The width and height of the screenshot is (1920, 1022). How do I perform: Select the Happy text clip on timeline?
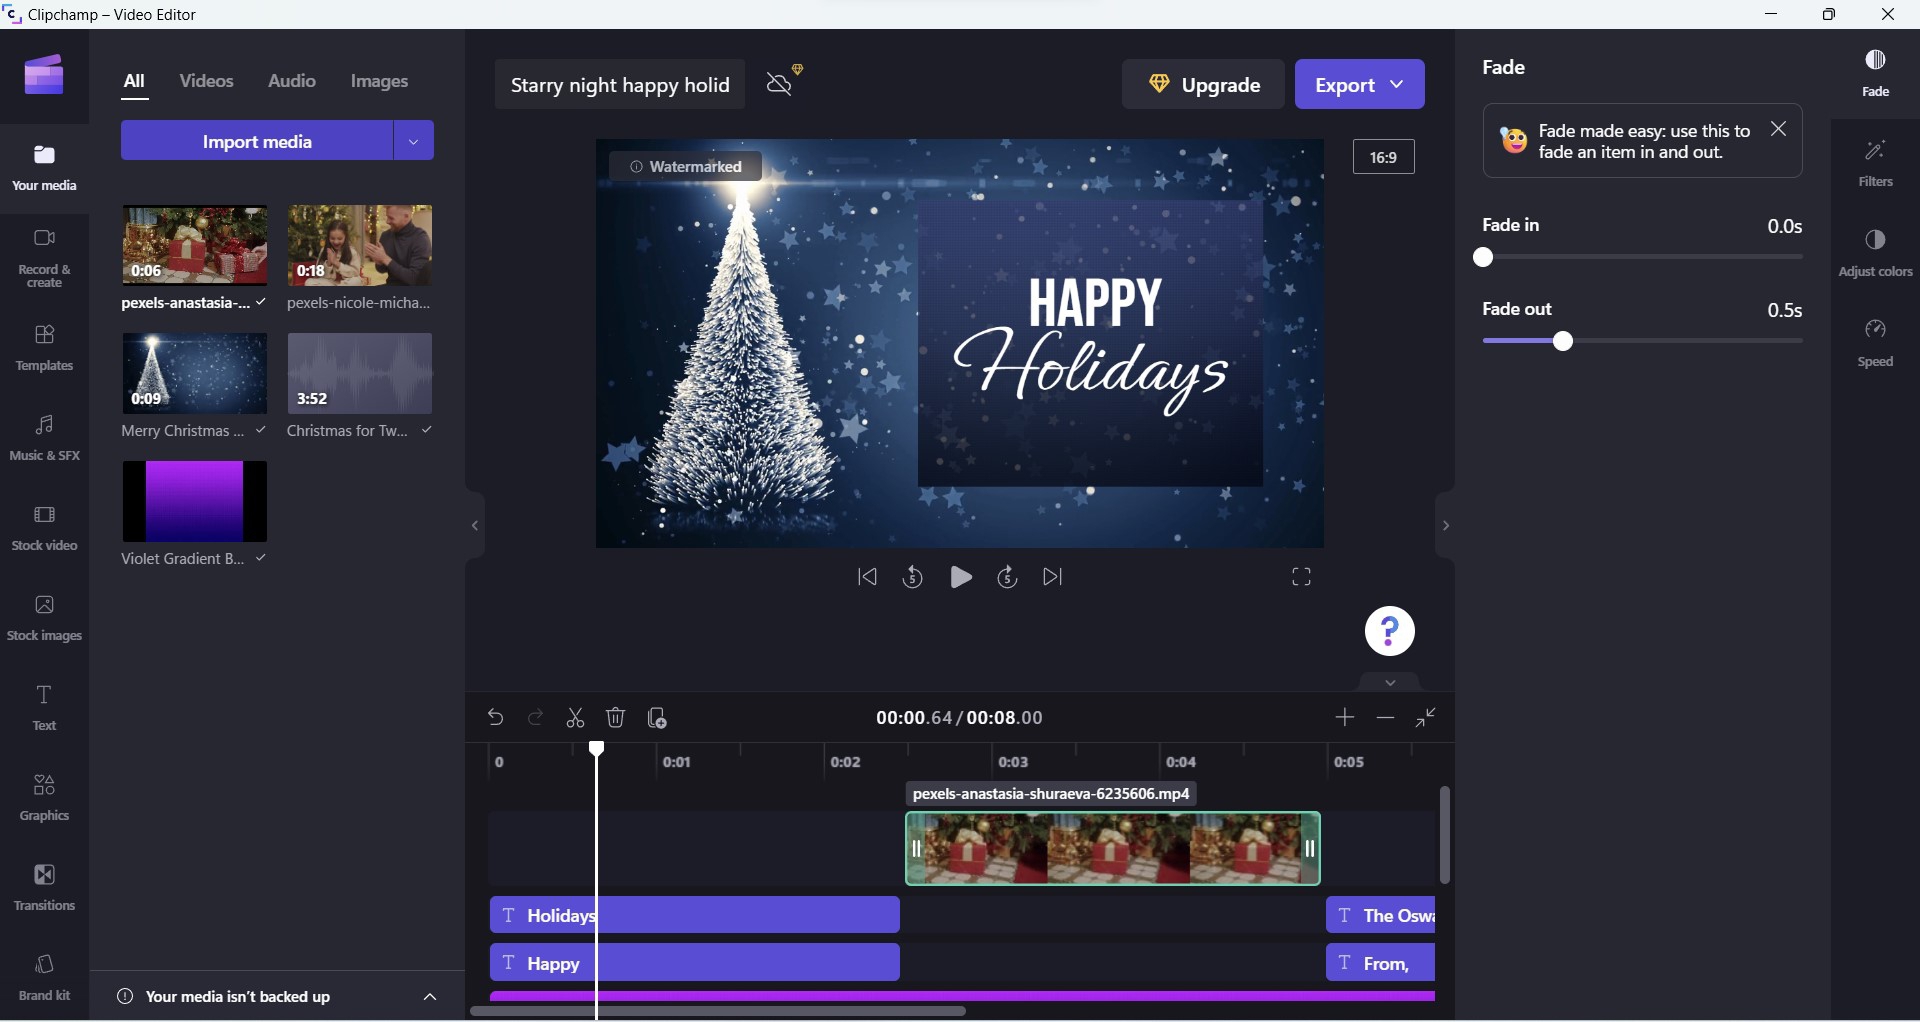tap(695, 963)
